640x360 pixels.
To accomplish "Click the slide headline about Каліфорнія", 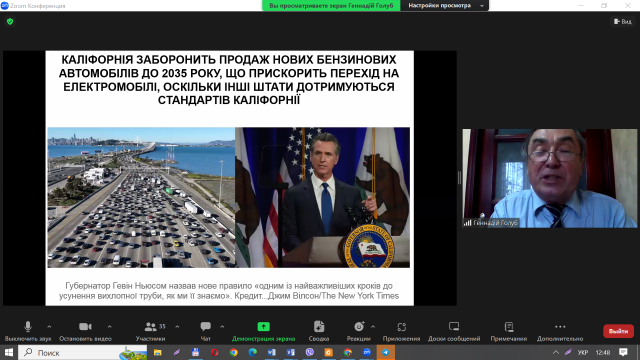I will (x=229, y=80).
